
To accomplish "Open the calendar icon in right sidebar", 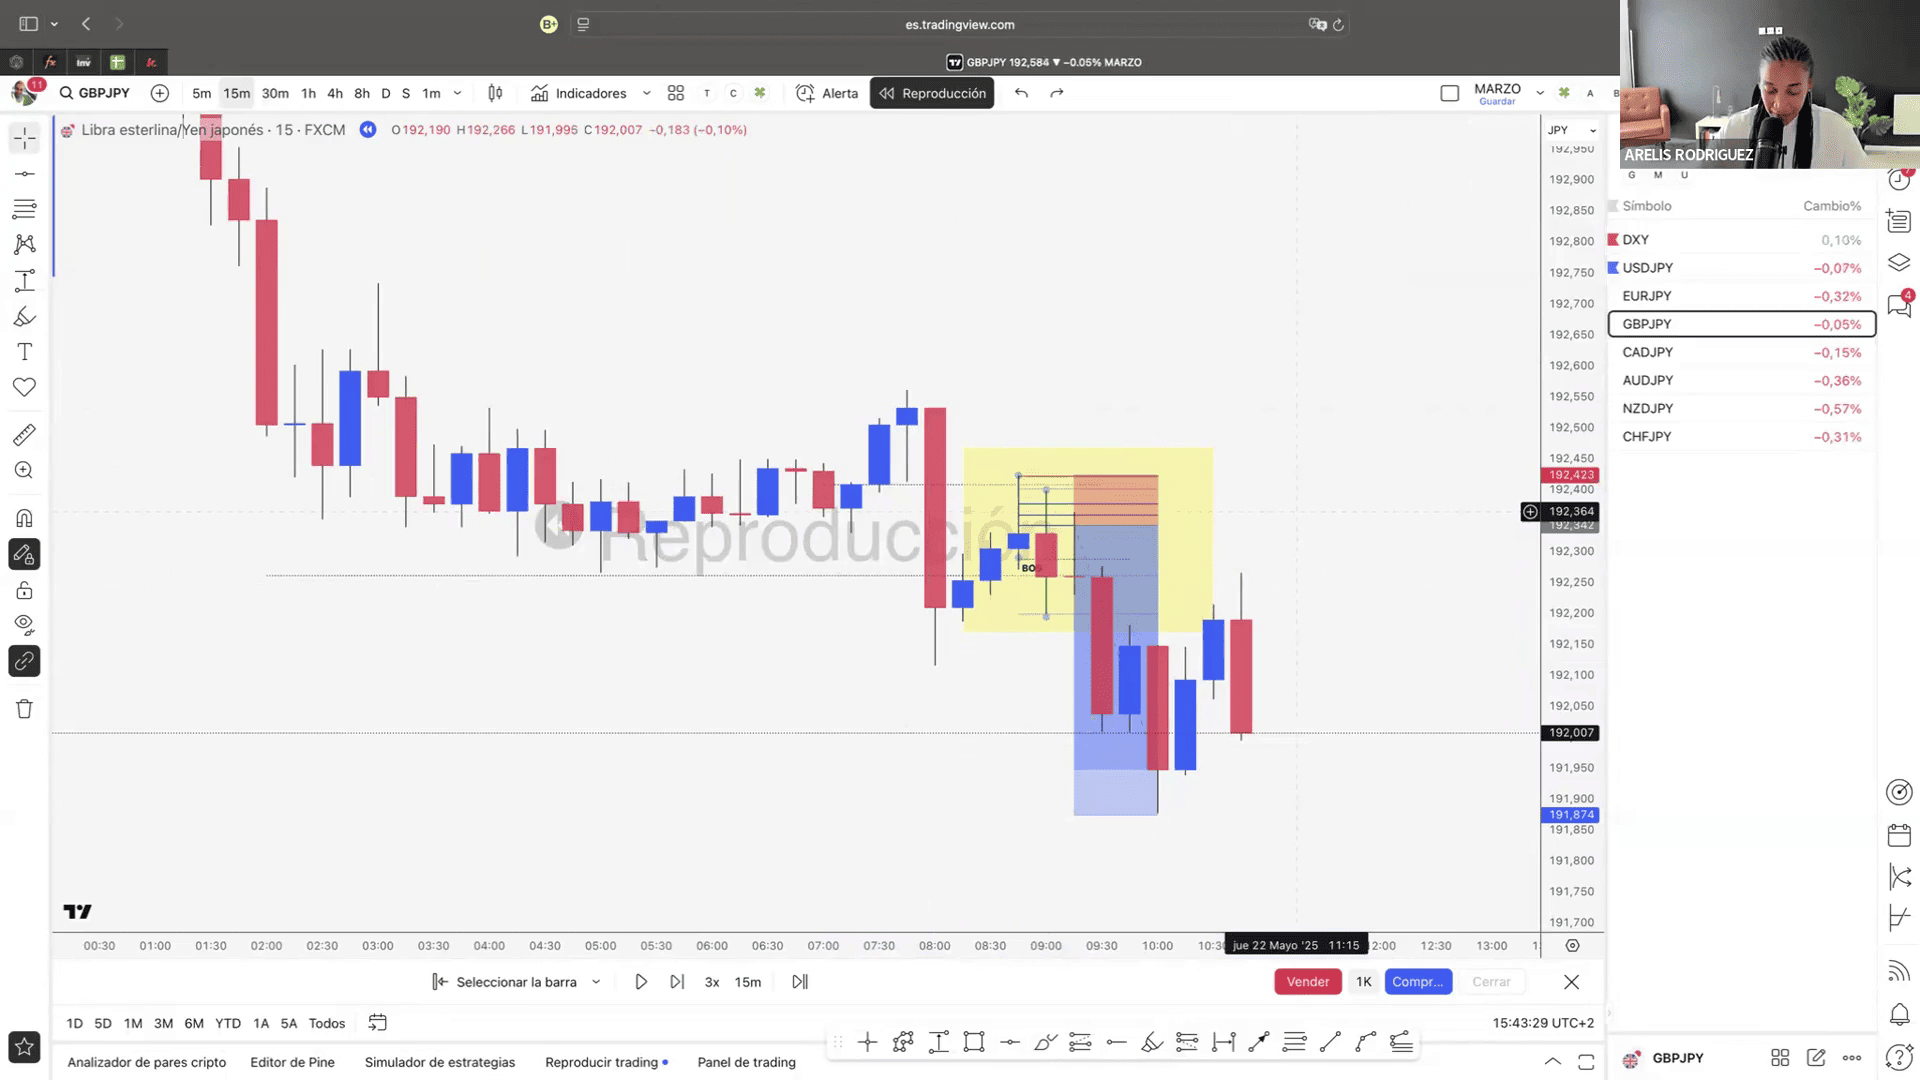I will [1899, 835].
